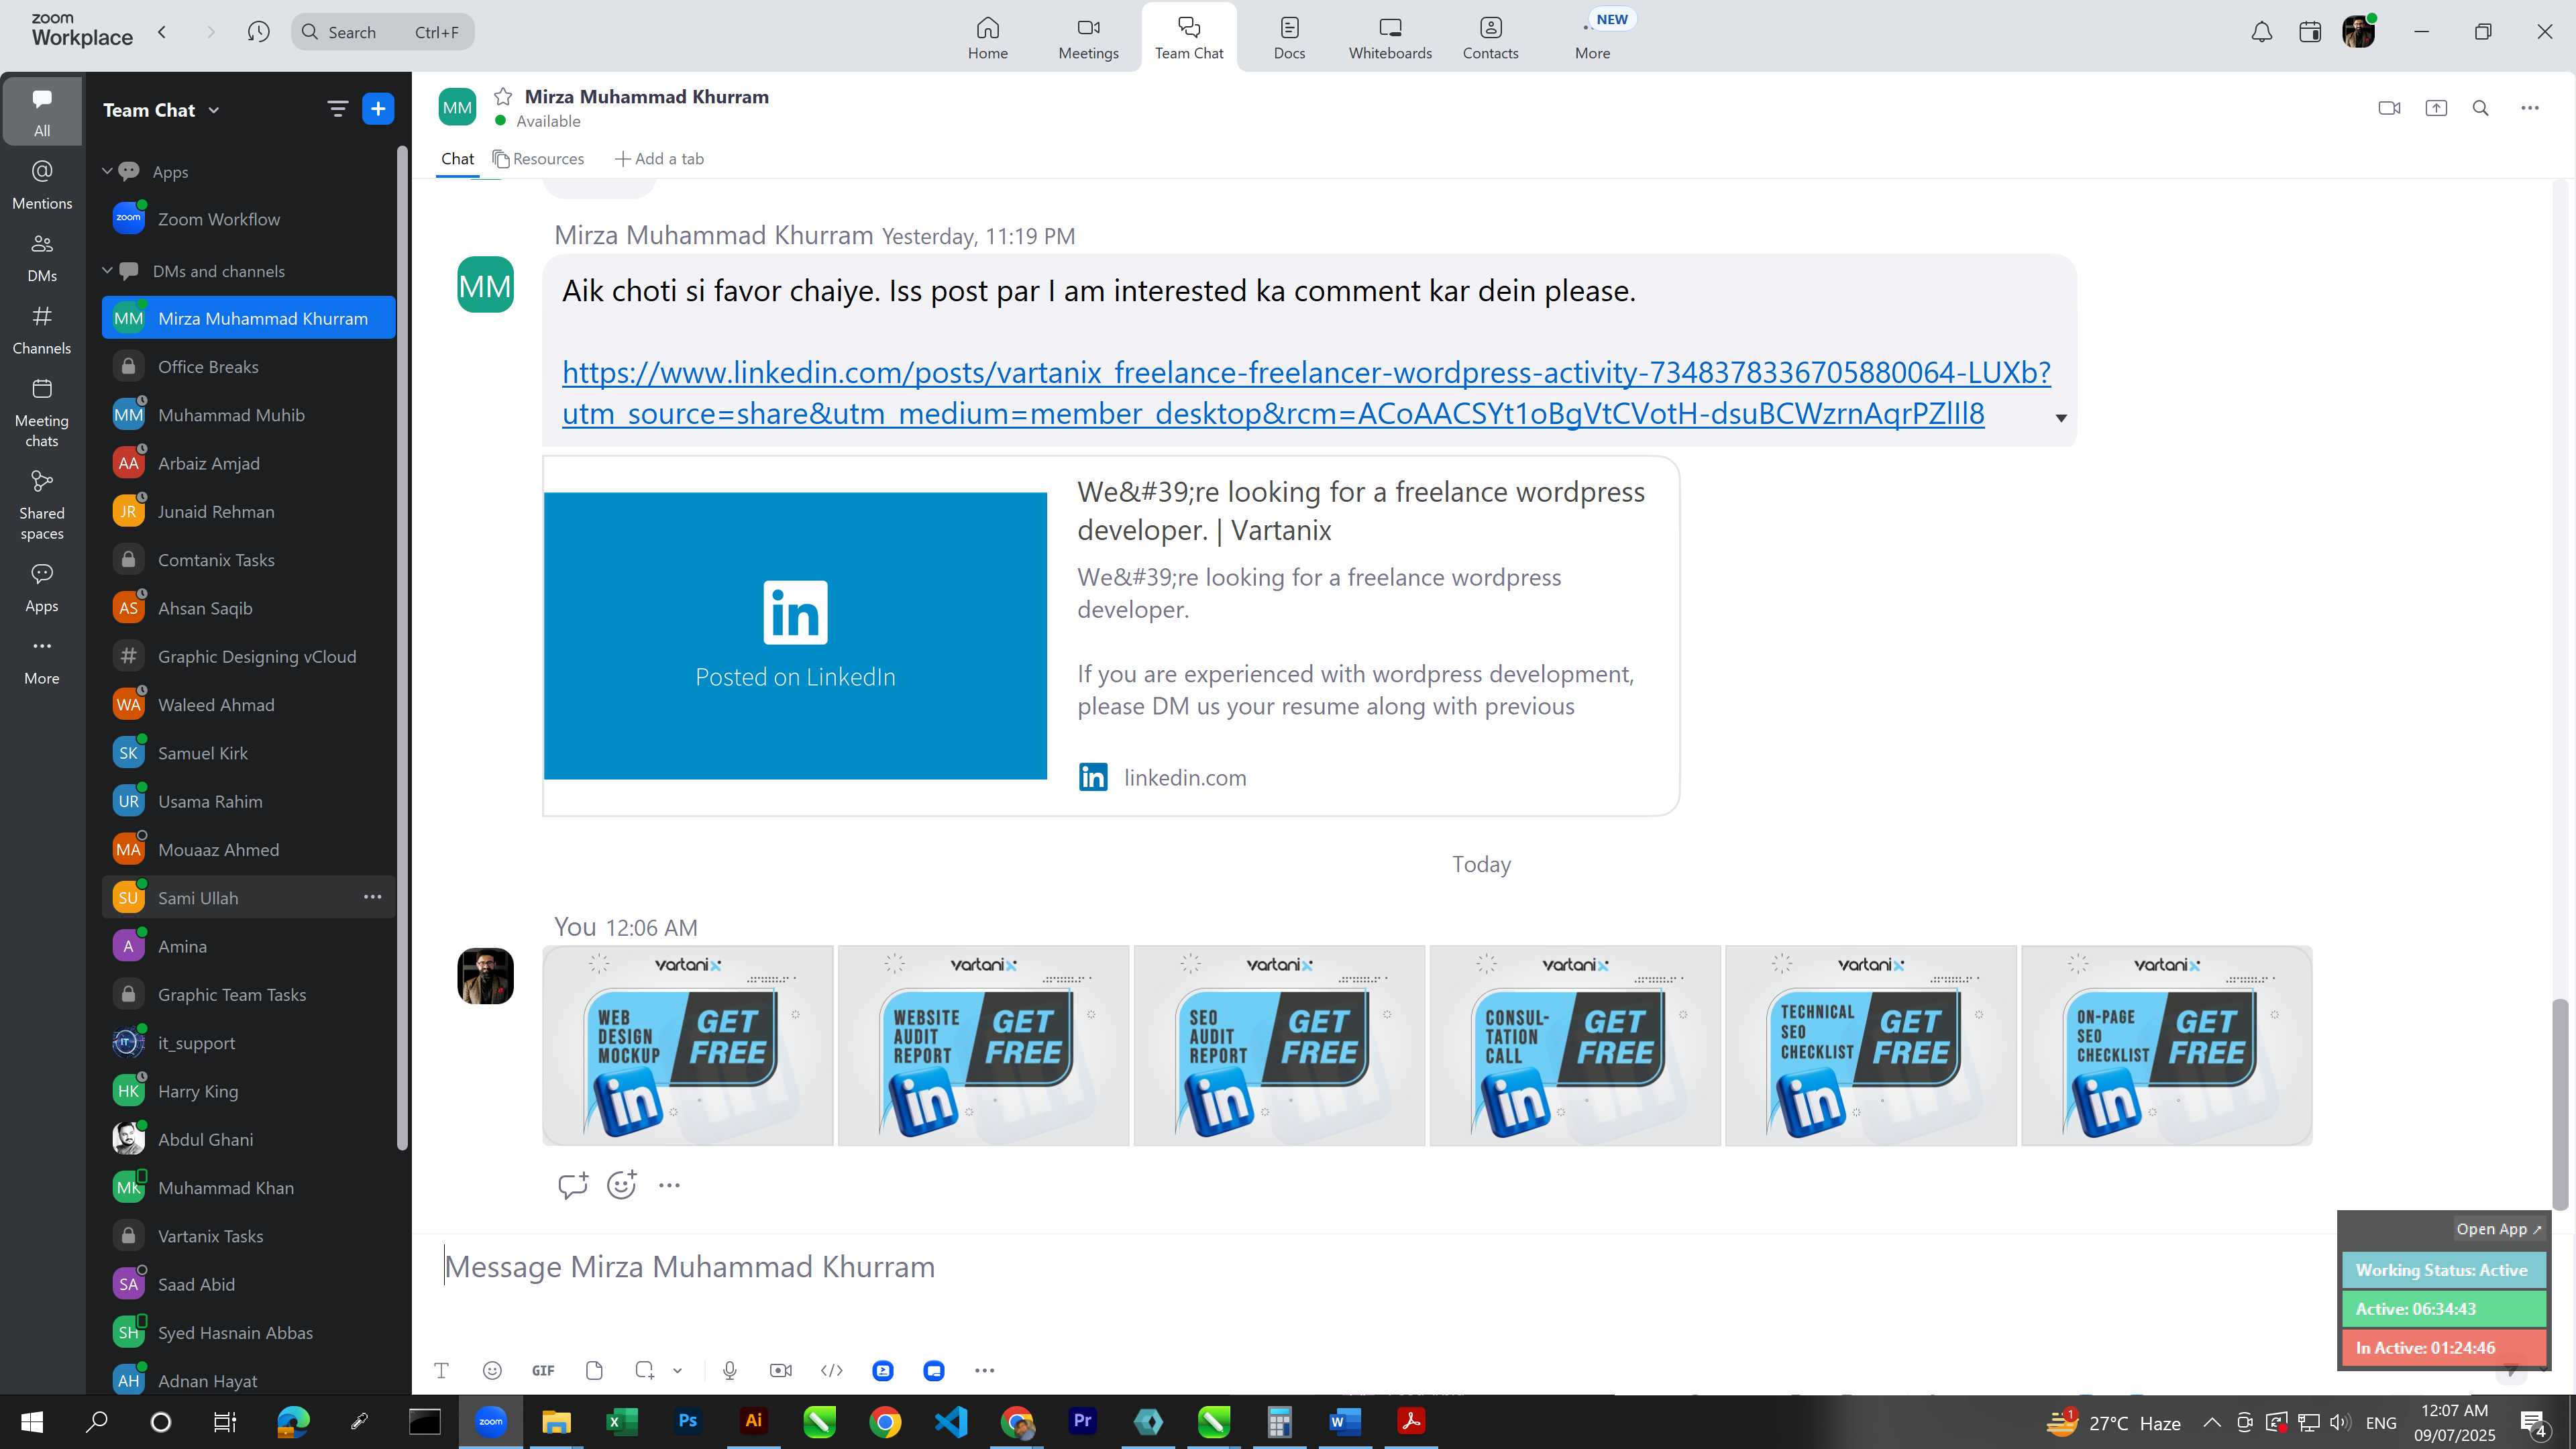Screen dimensions: 2576x1449
Task: Collapse the DMs and channels section
Action: click(107, 270)
